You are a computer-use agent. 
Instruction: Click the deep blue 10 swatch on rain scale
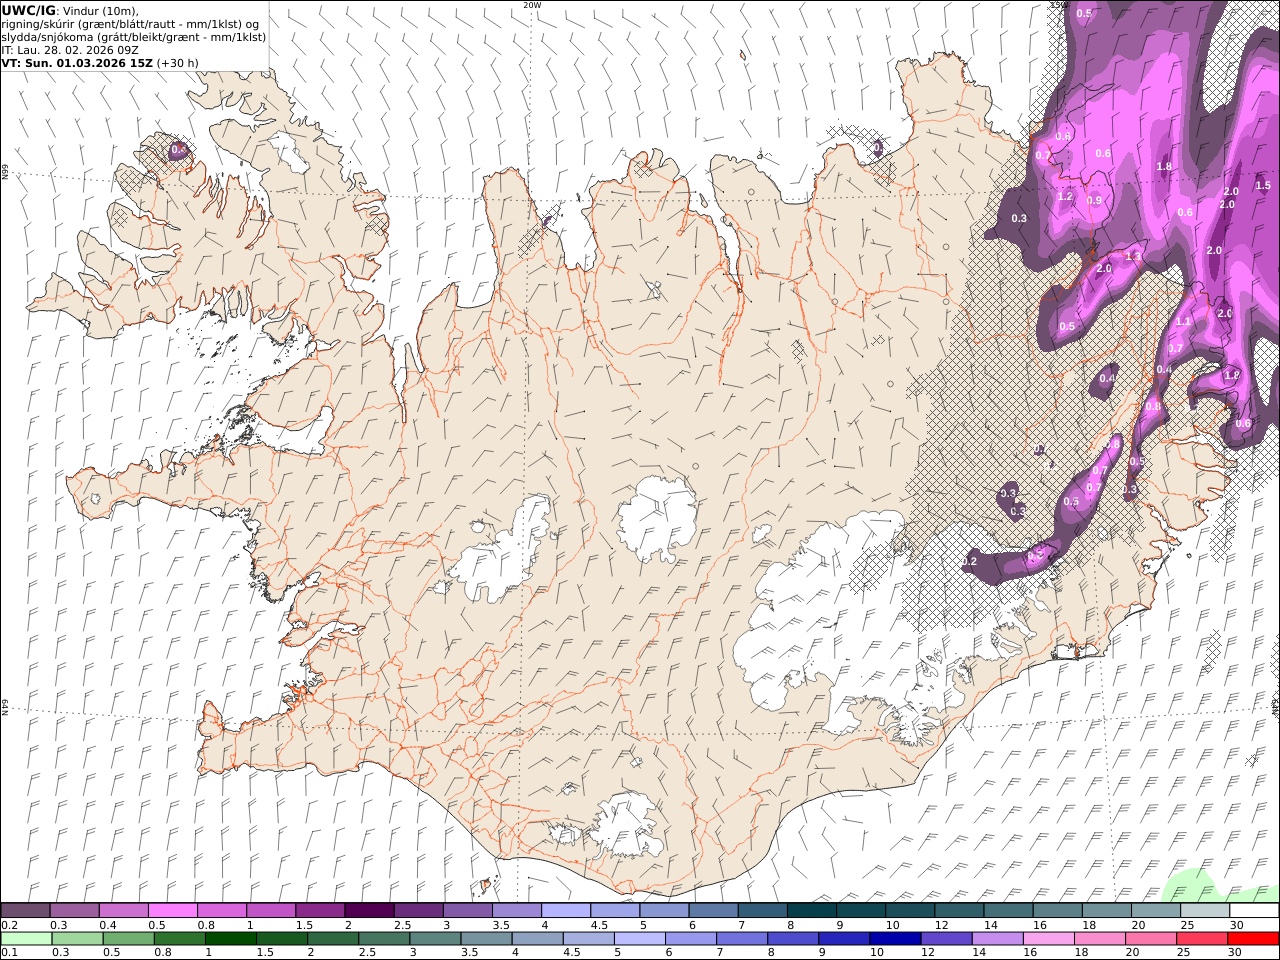click(895, 938)
